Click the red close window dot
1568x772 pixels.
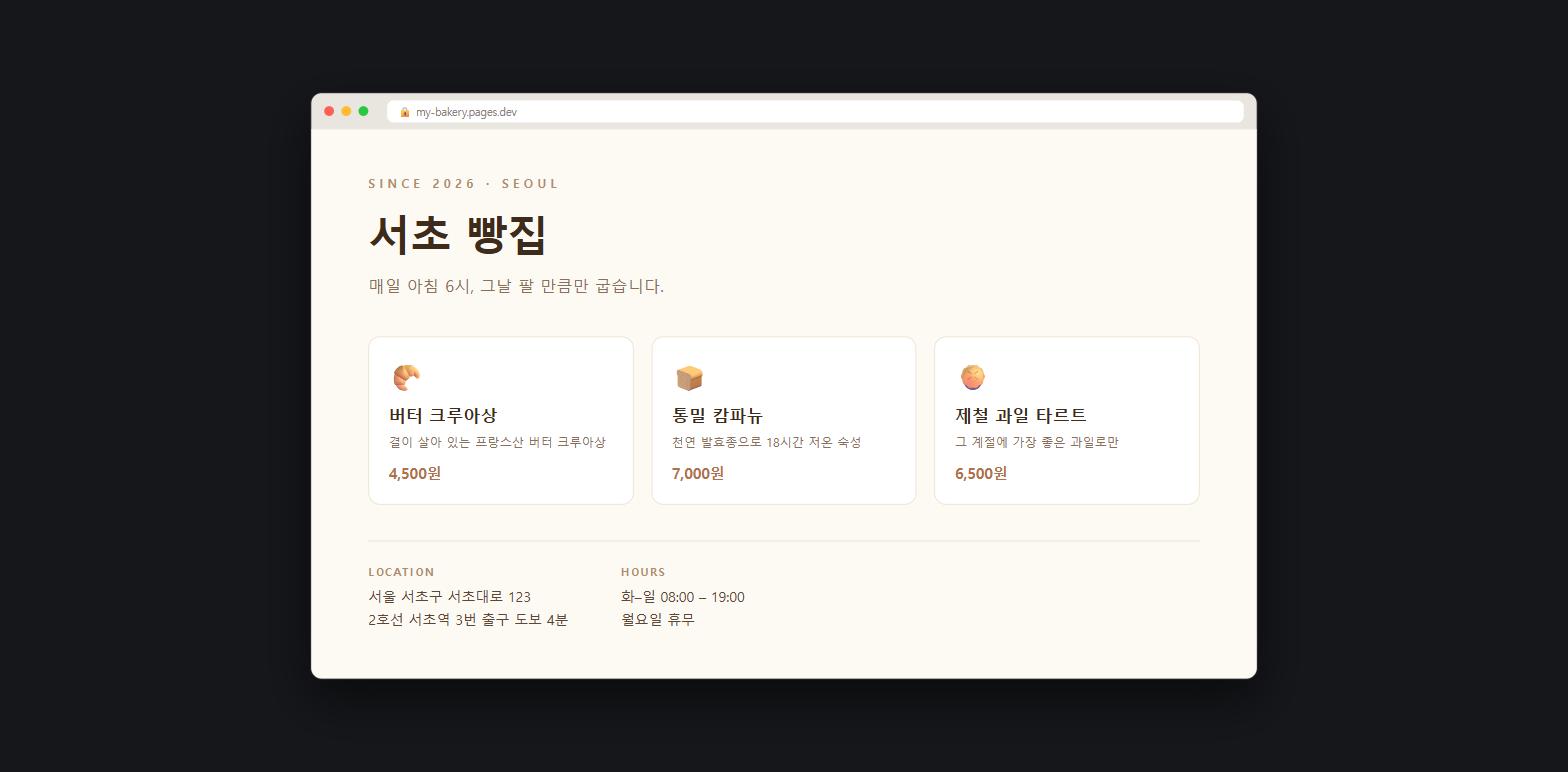tap(329, 111)
